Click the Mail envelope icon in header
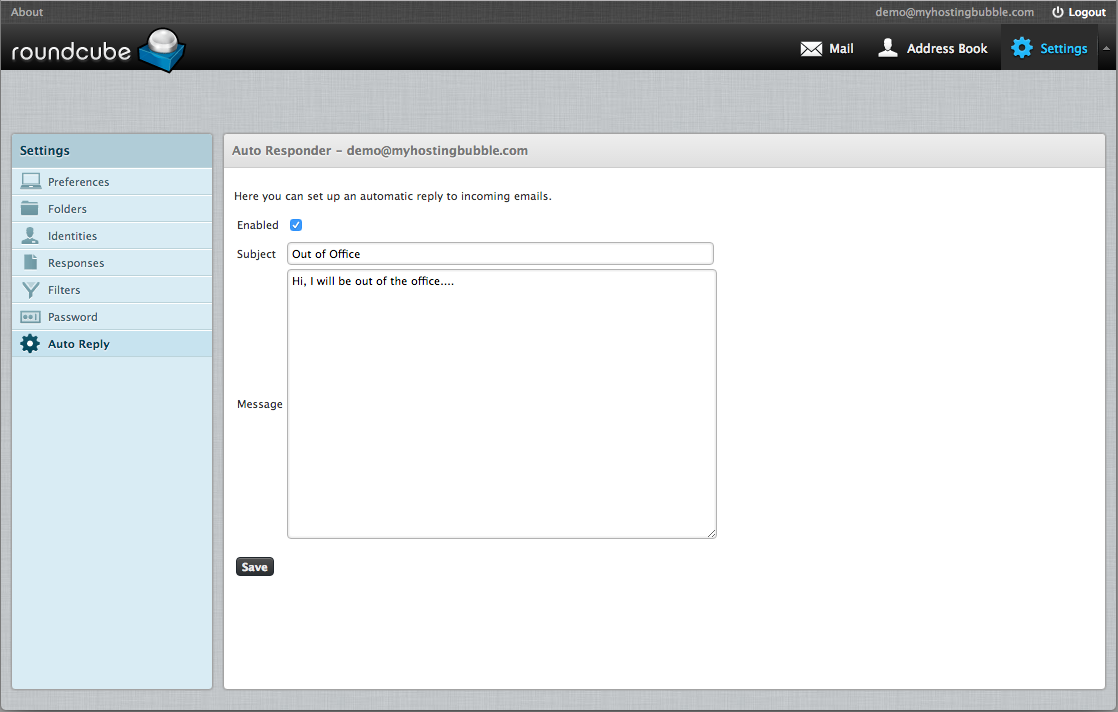The height and width of the screenshot is (712, 1118). [x=811, y=49]
